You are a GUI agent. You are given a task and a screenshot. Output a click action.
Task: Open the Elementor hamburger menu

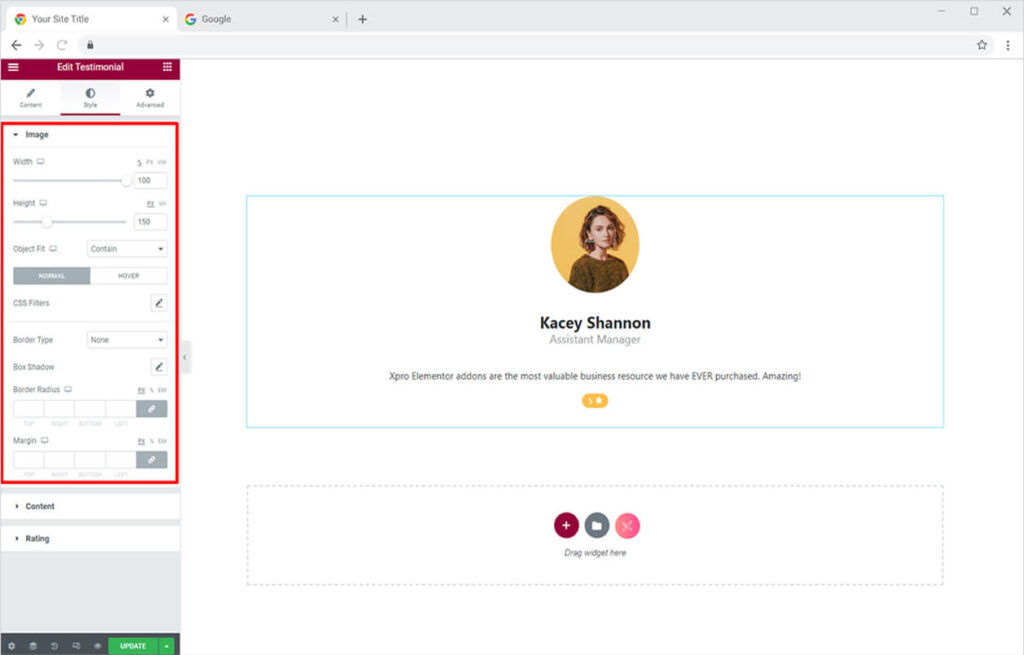click(x=13, y=67)
